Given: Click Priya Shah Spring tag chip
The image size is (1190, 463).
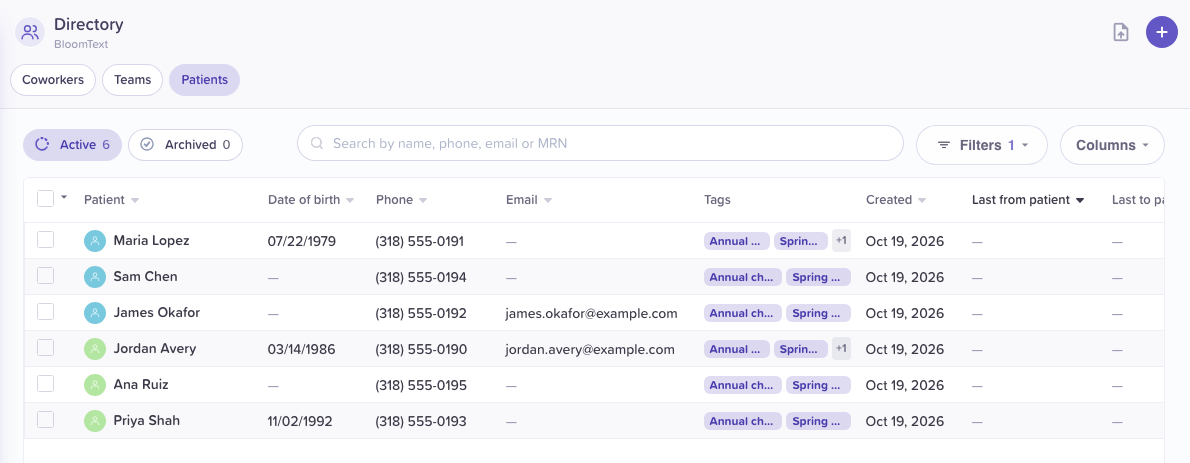Looking at the screenshot, I should 818,420.
